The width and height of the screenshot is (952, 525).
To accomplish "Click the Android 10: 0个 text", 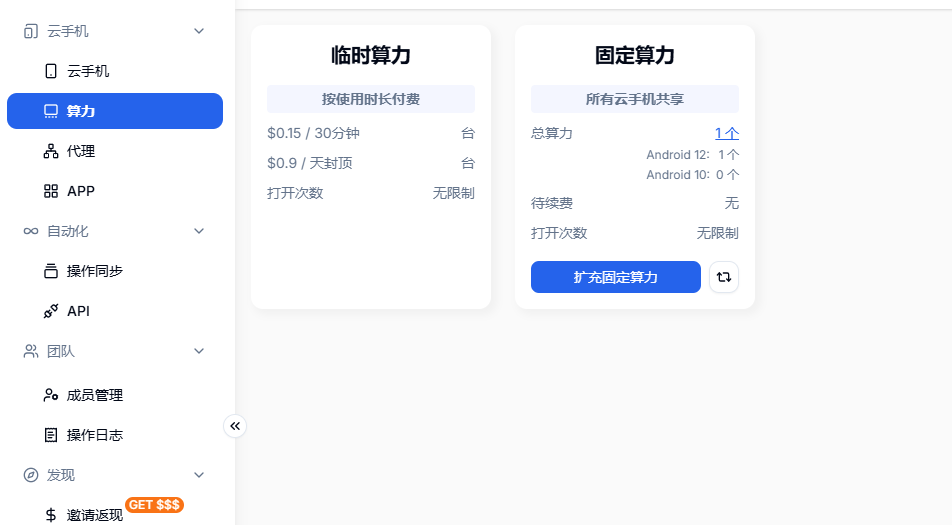I will [x=693, y=175].
